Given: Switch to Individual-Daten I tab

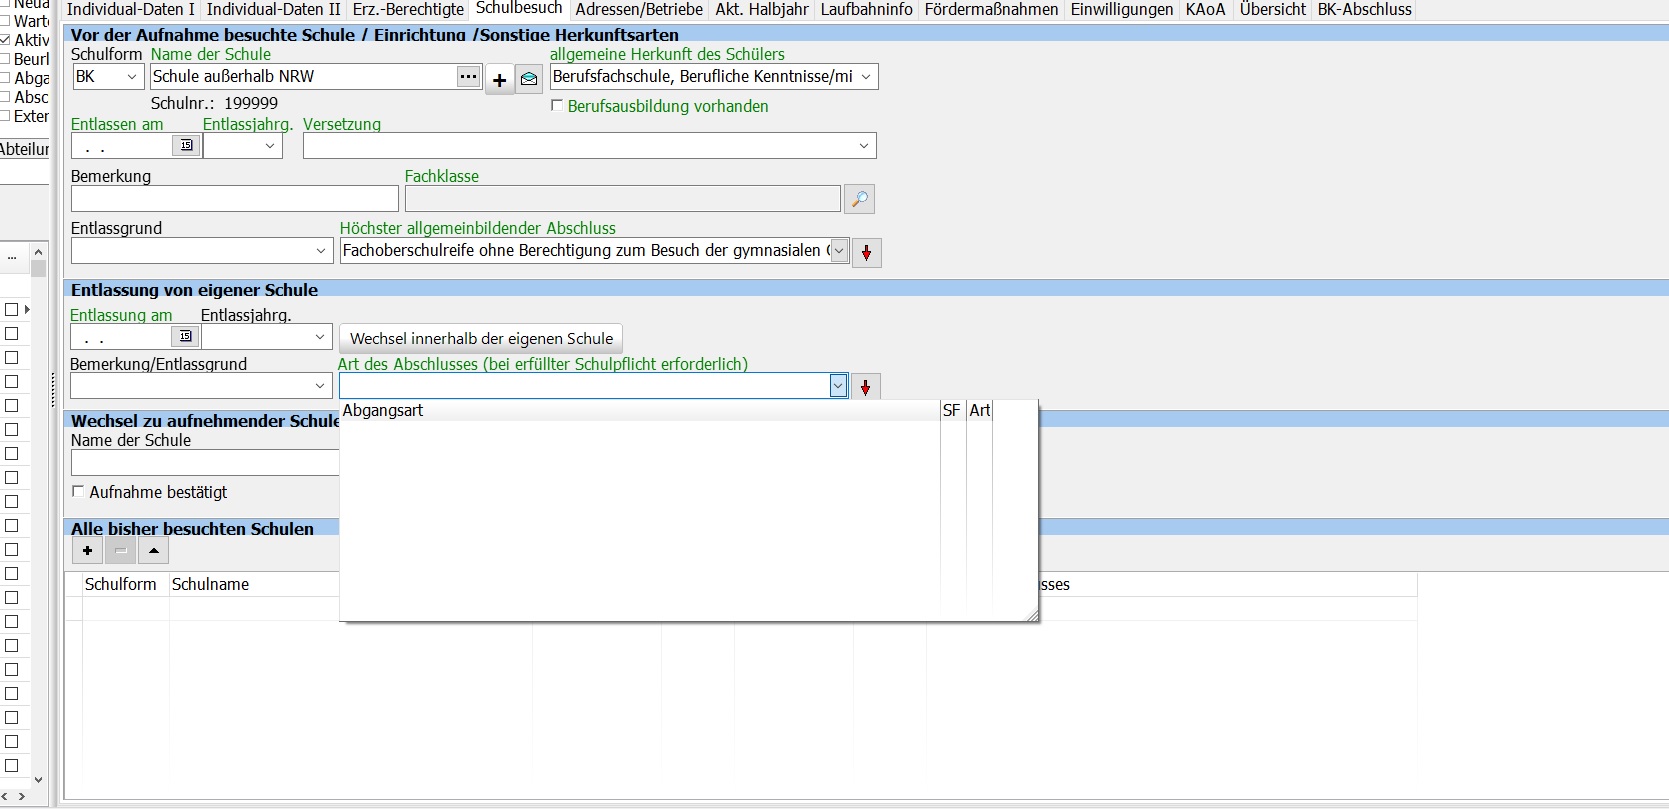Looking at the screenshot, I should tap(130, 10).
